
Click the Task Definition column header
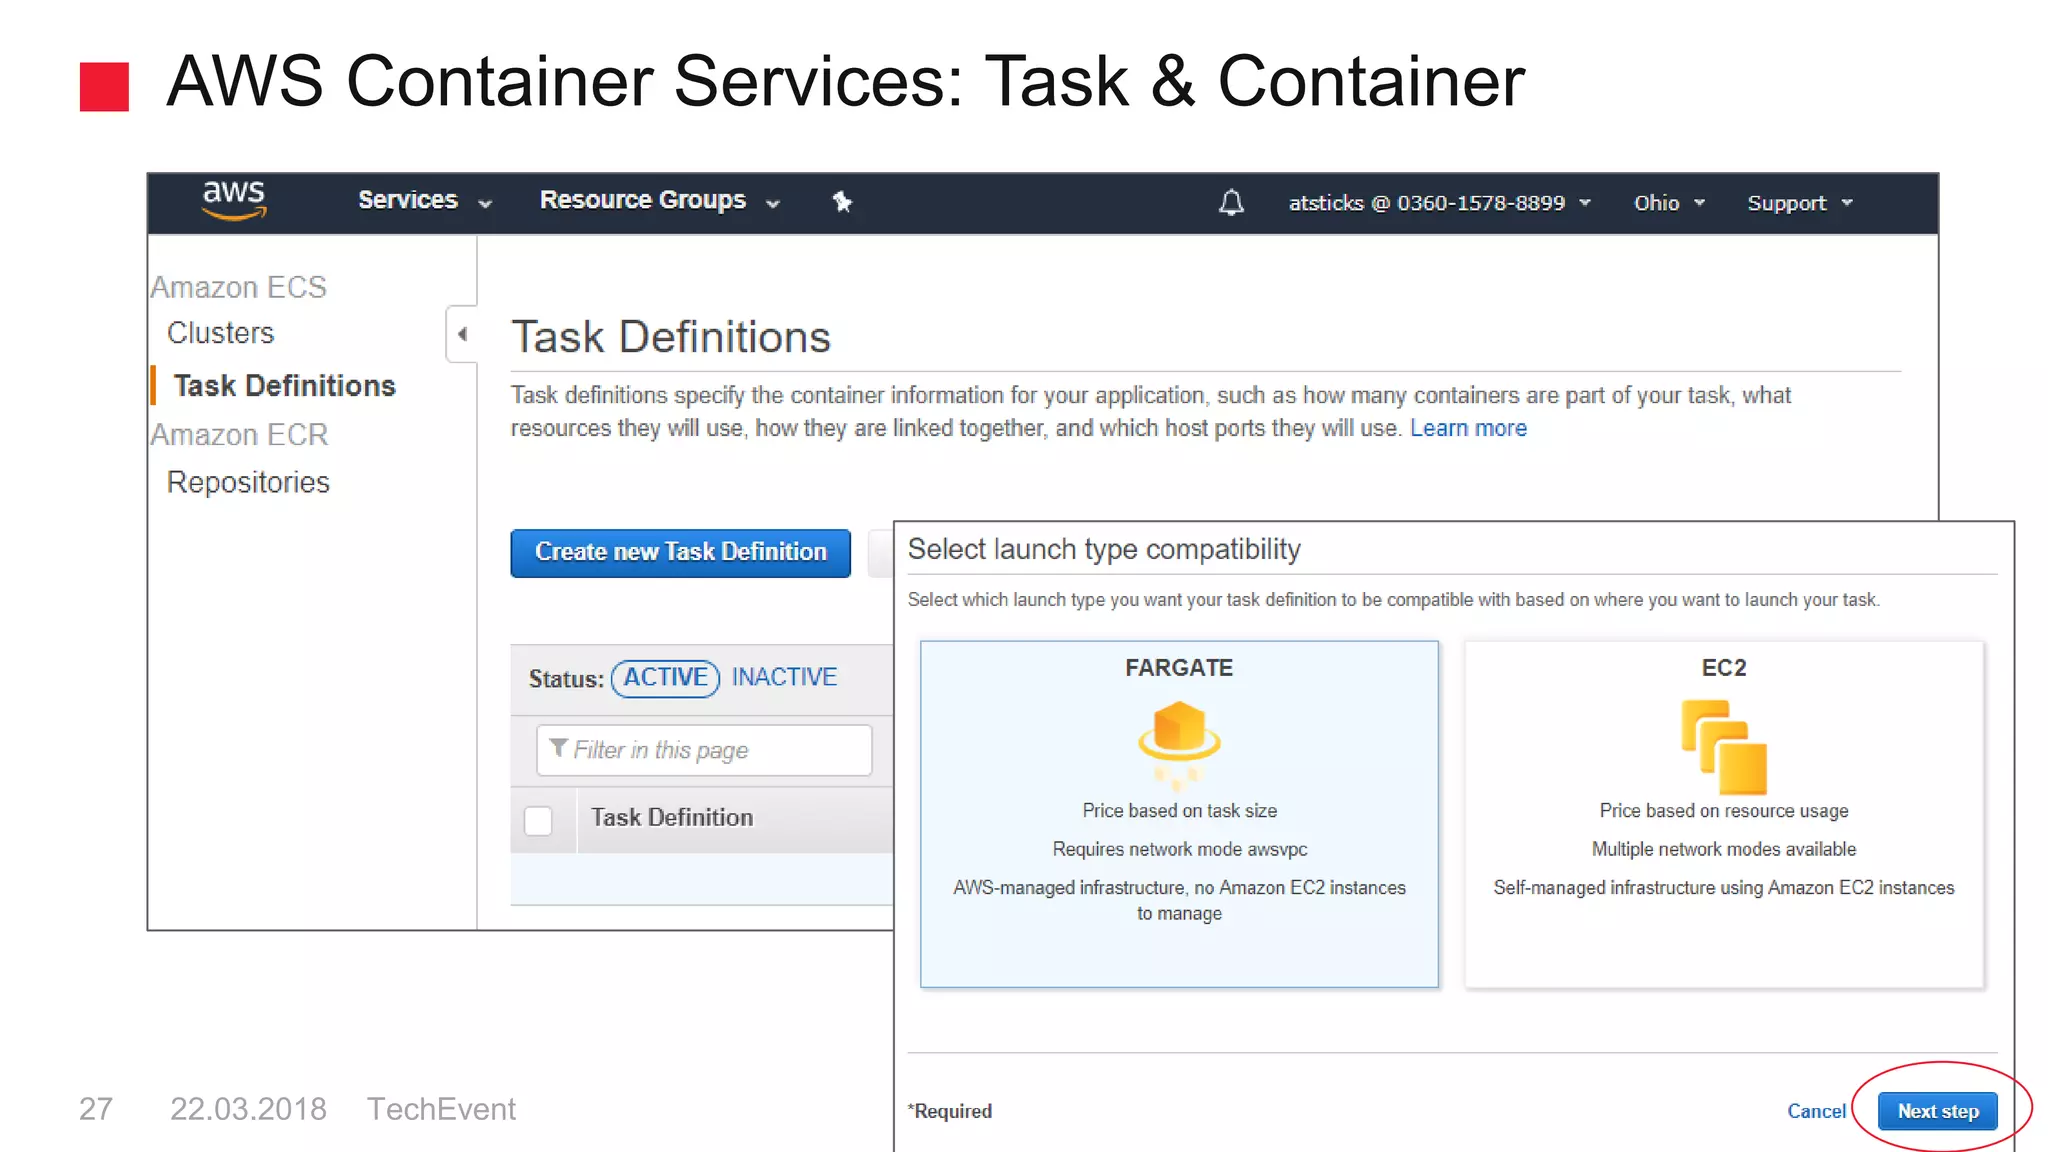click(x=672, y=818)
